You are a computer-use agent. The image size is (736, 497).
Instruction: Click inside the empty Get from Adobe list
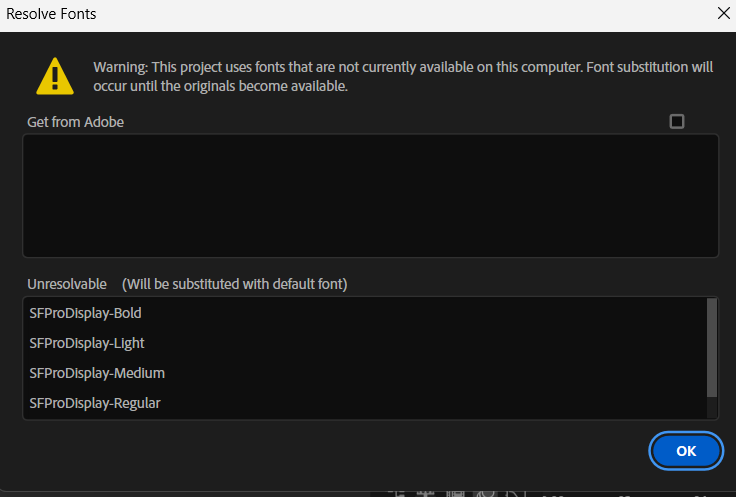click(x=370, y=195)
